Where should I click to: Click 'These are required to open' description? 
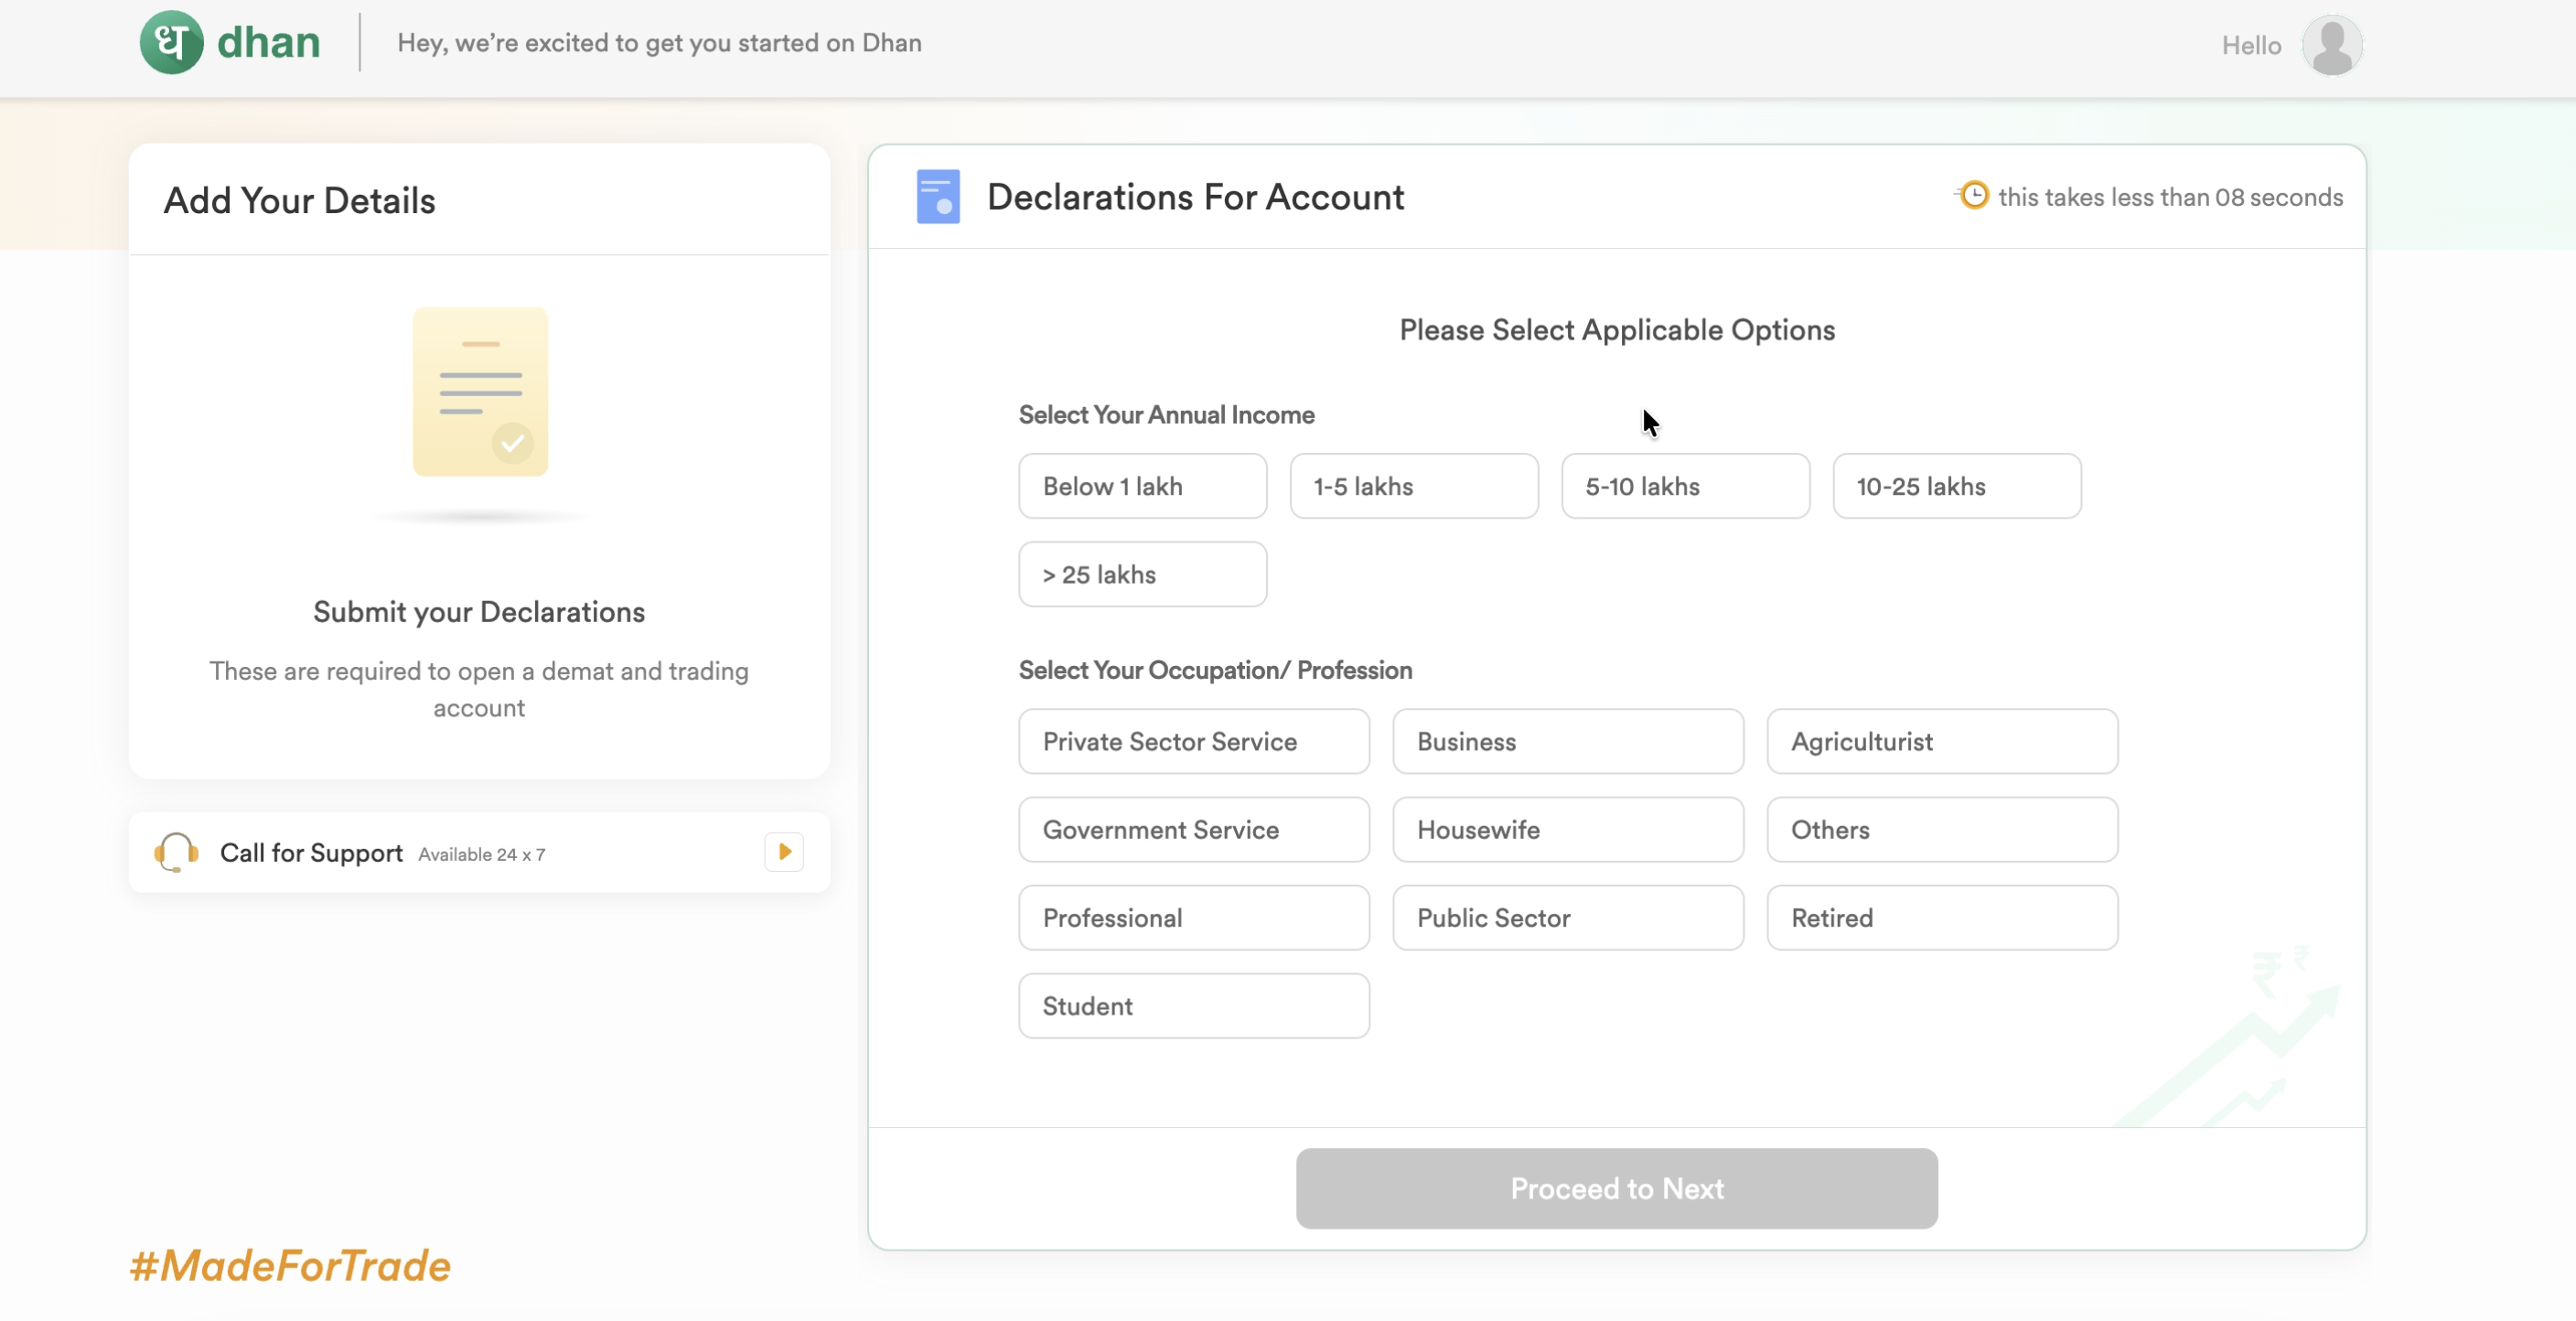point(479,689)
